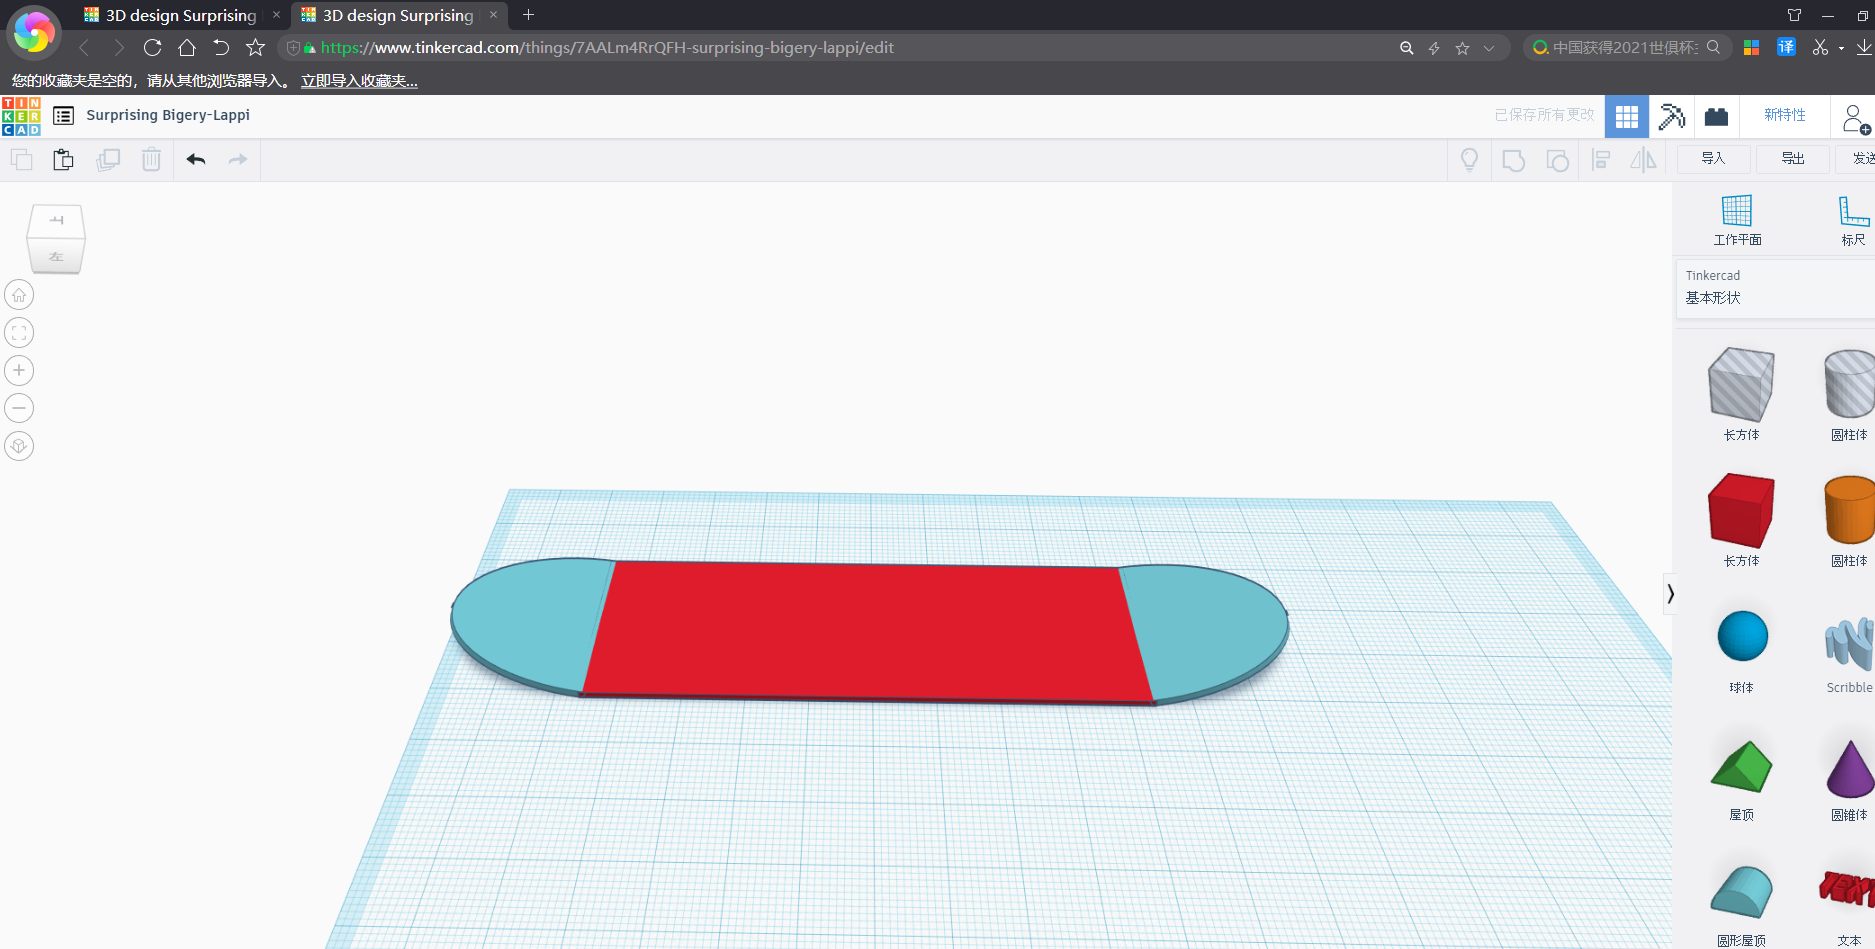Click the browser home icon
The width and height of the screenshot is (1875, 949).
pos(187,47)
